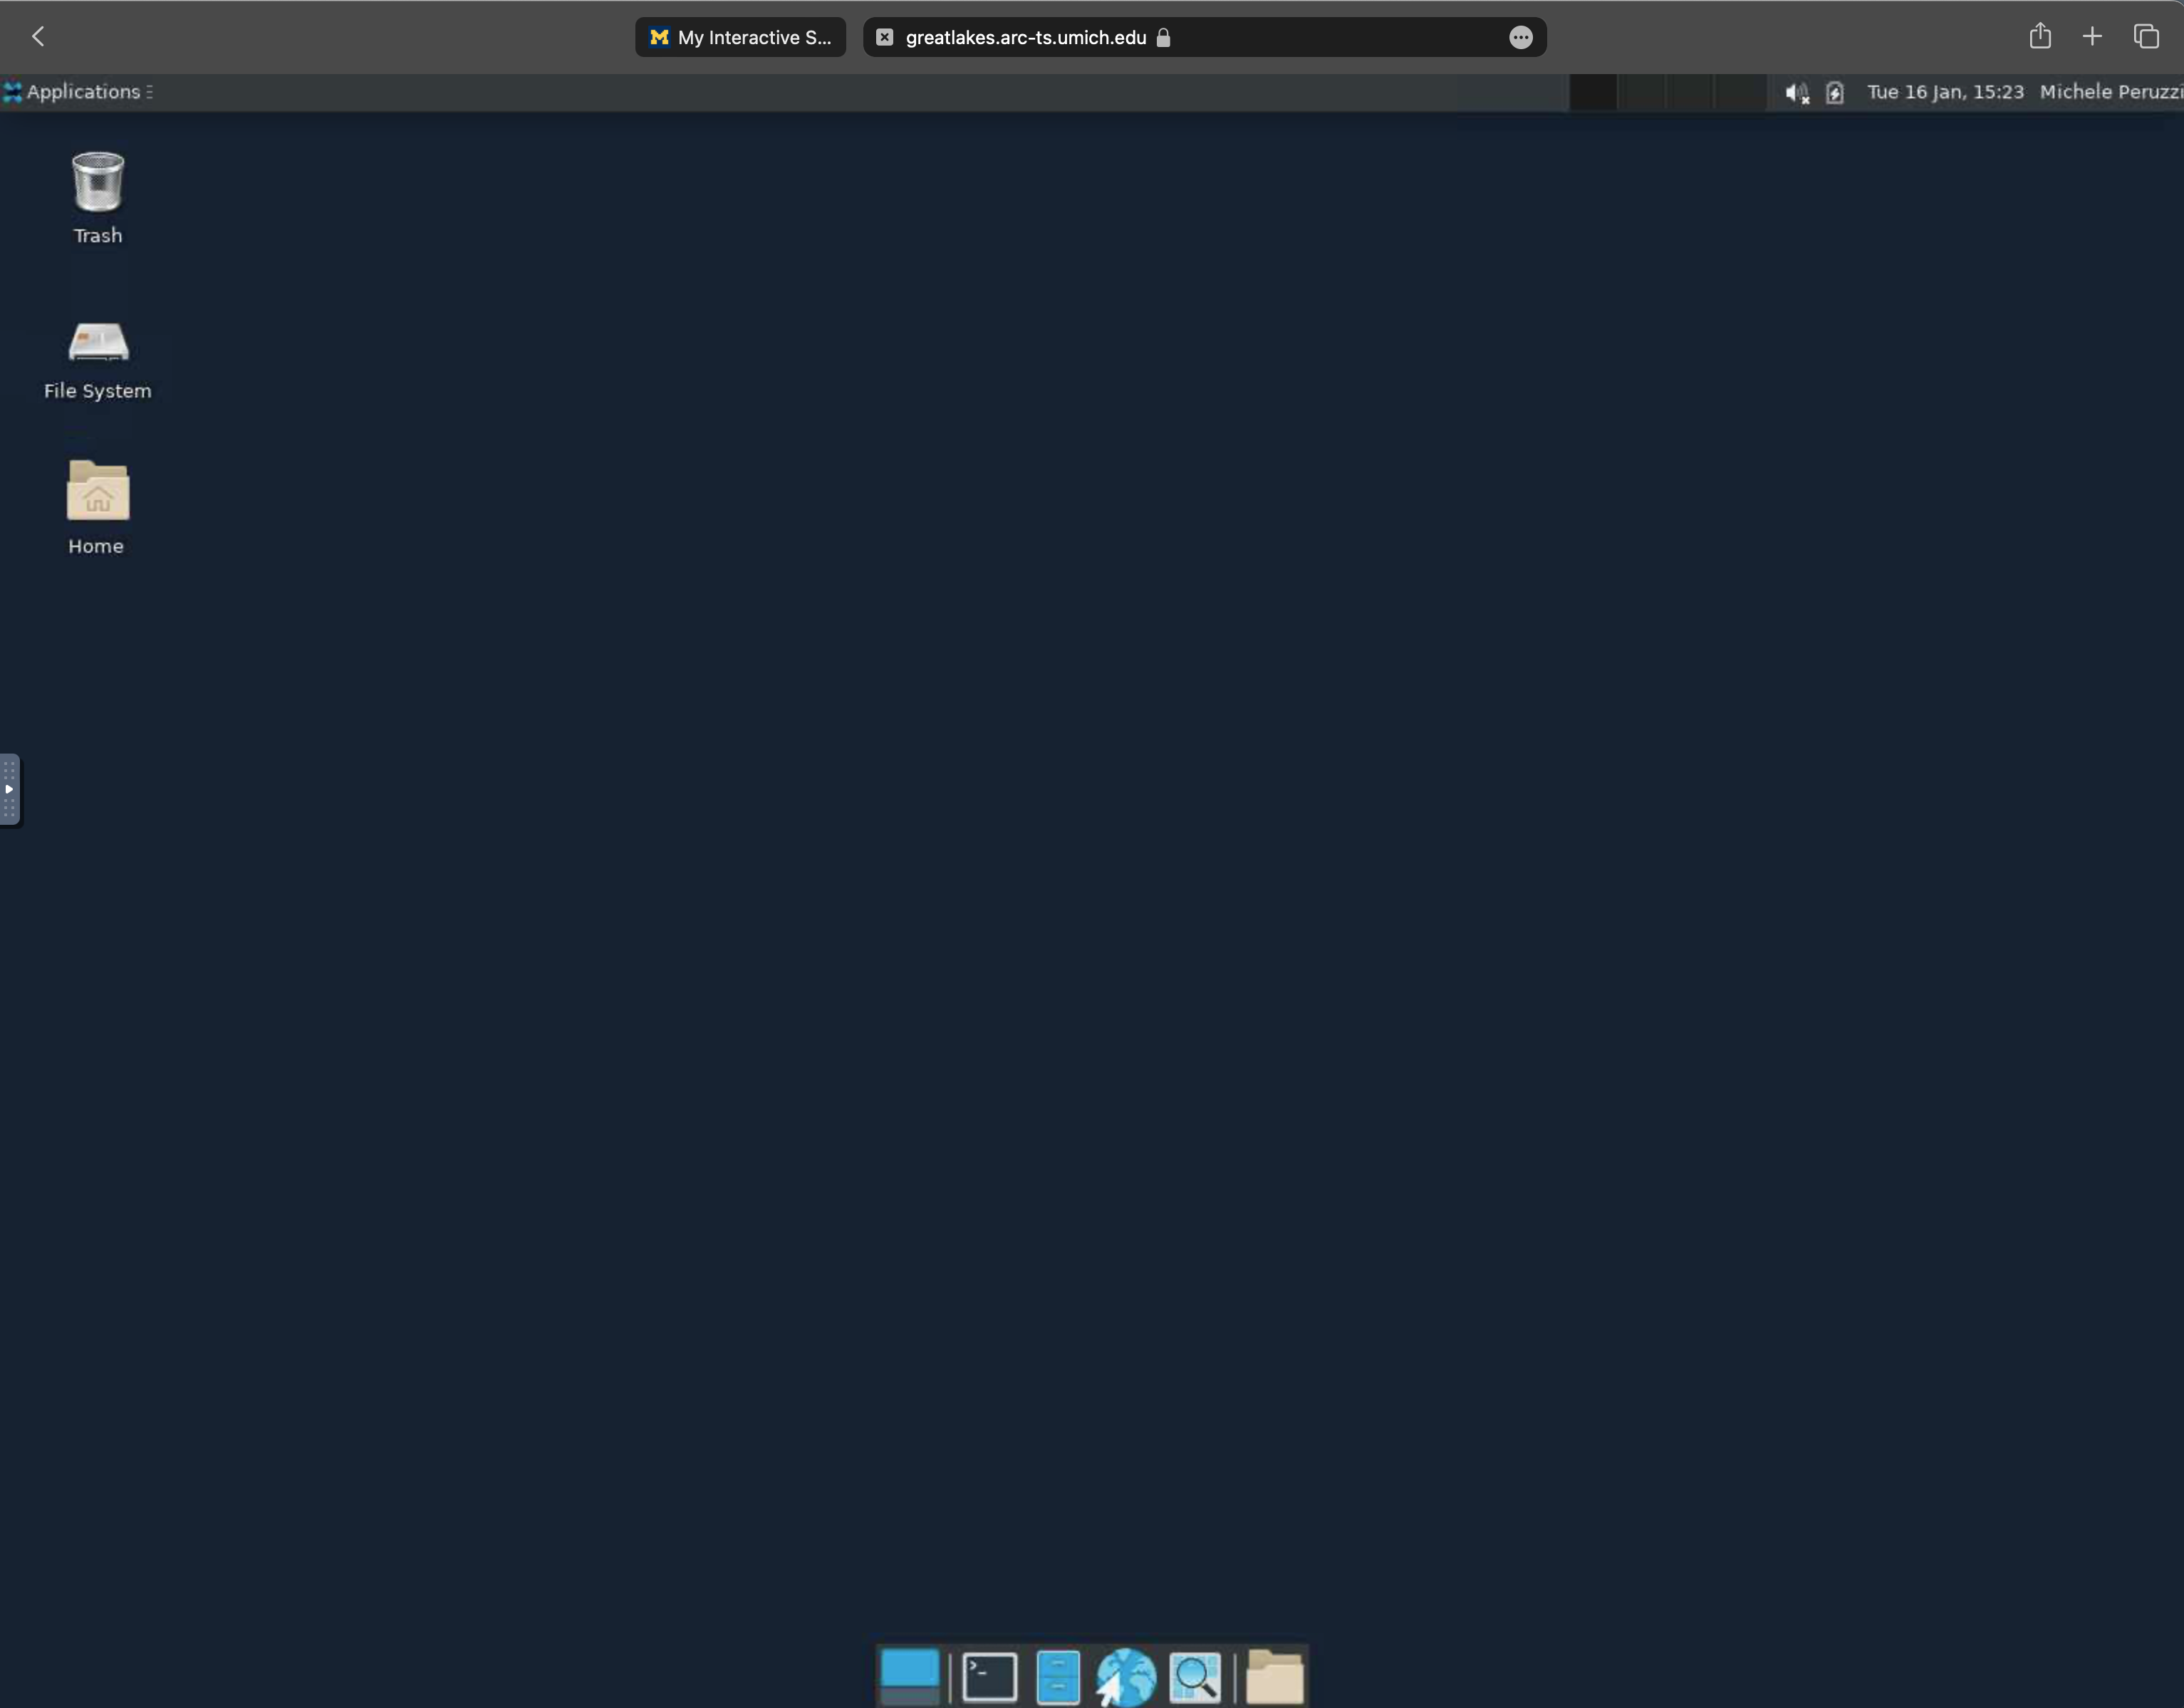Open File Manager cabinet icon in dock
Screen dimensions: 2184x1708
(1057, 1677)
